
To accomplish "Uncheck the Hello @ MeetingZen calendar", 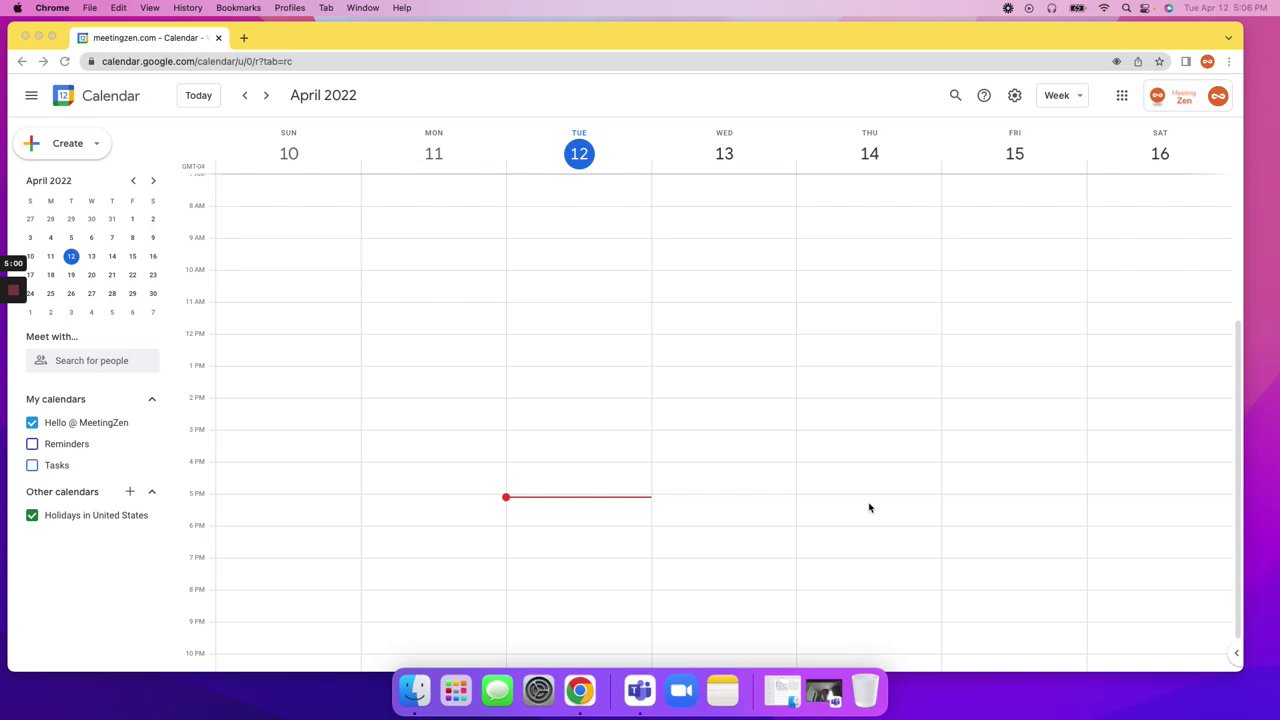I will (x=32, y=423).
